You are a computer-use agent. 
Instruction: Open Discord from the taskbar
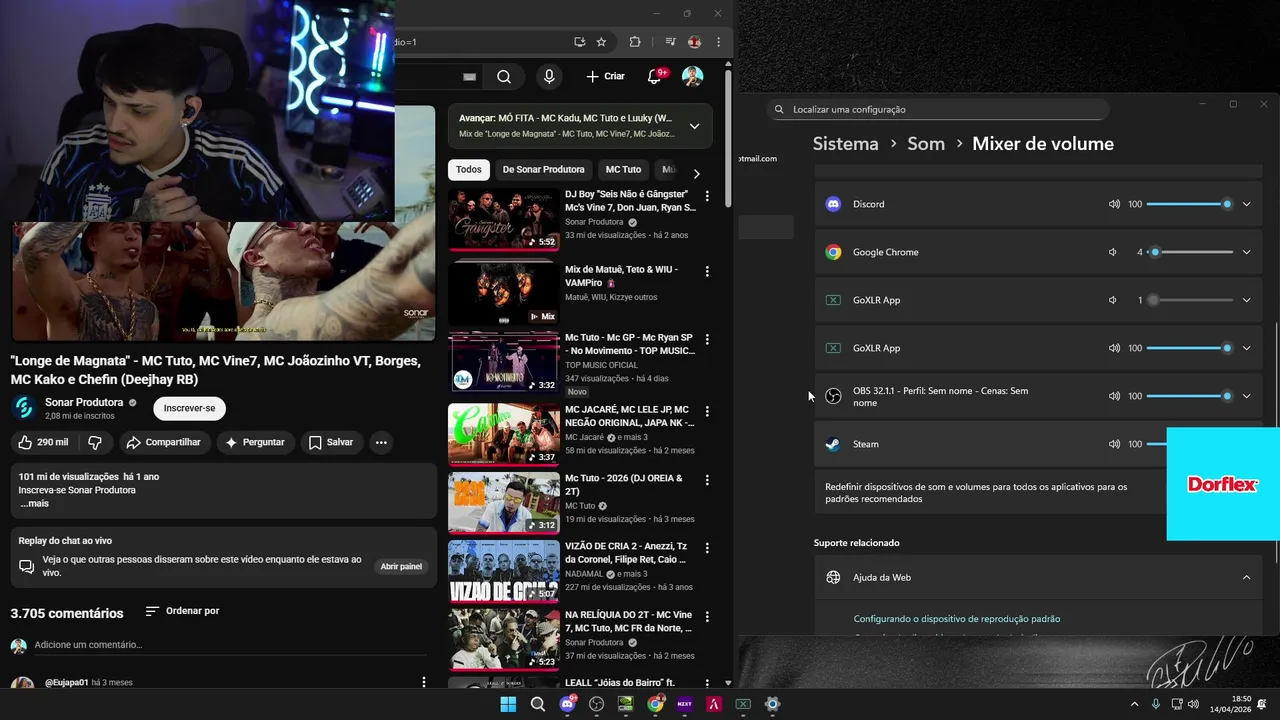coord(568,704)
